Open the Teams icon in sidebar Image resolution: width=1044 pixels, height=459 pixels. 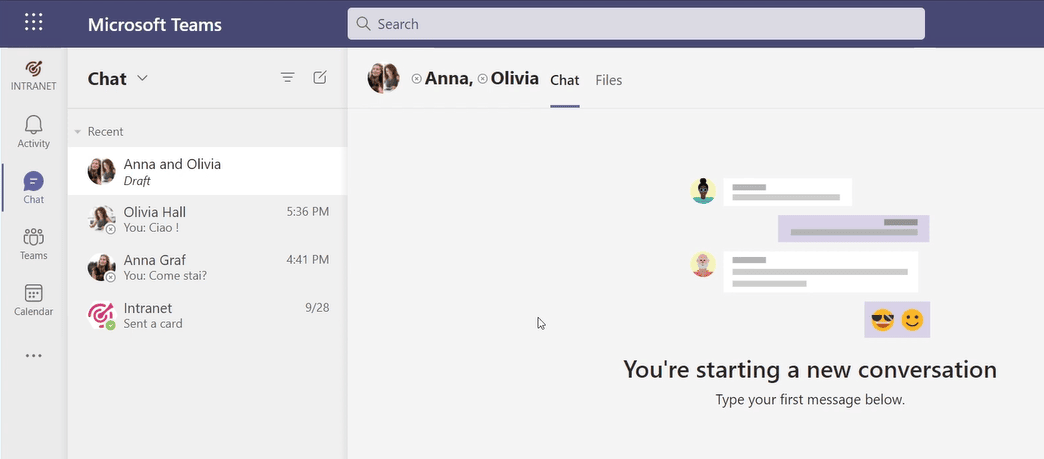33,243
